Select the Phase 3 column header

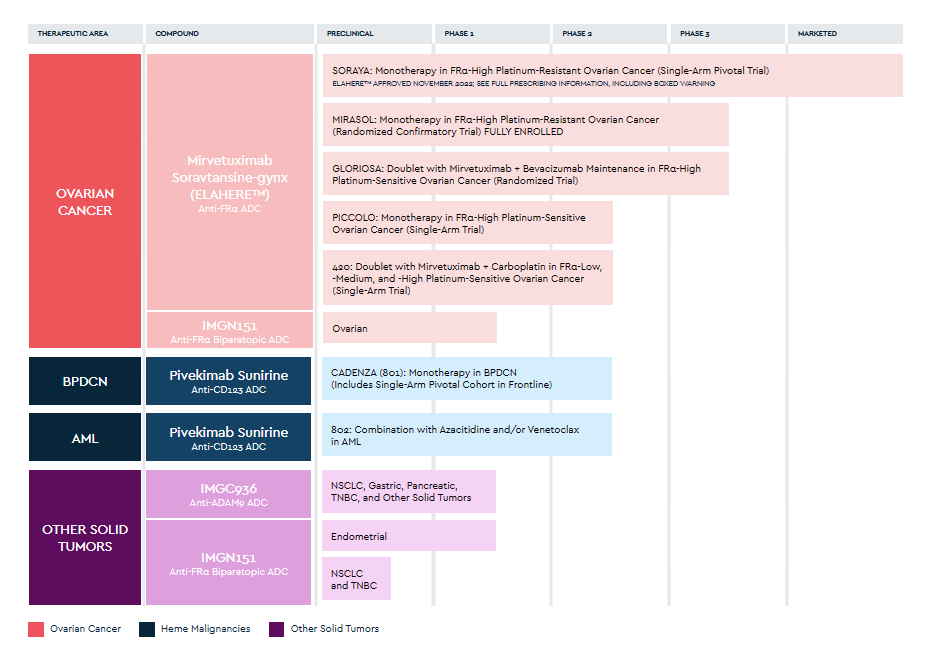point(727,33)
